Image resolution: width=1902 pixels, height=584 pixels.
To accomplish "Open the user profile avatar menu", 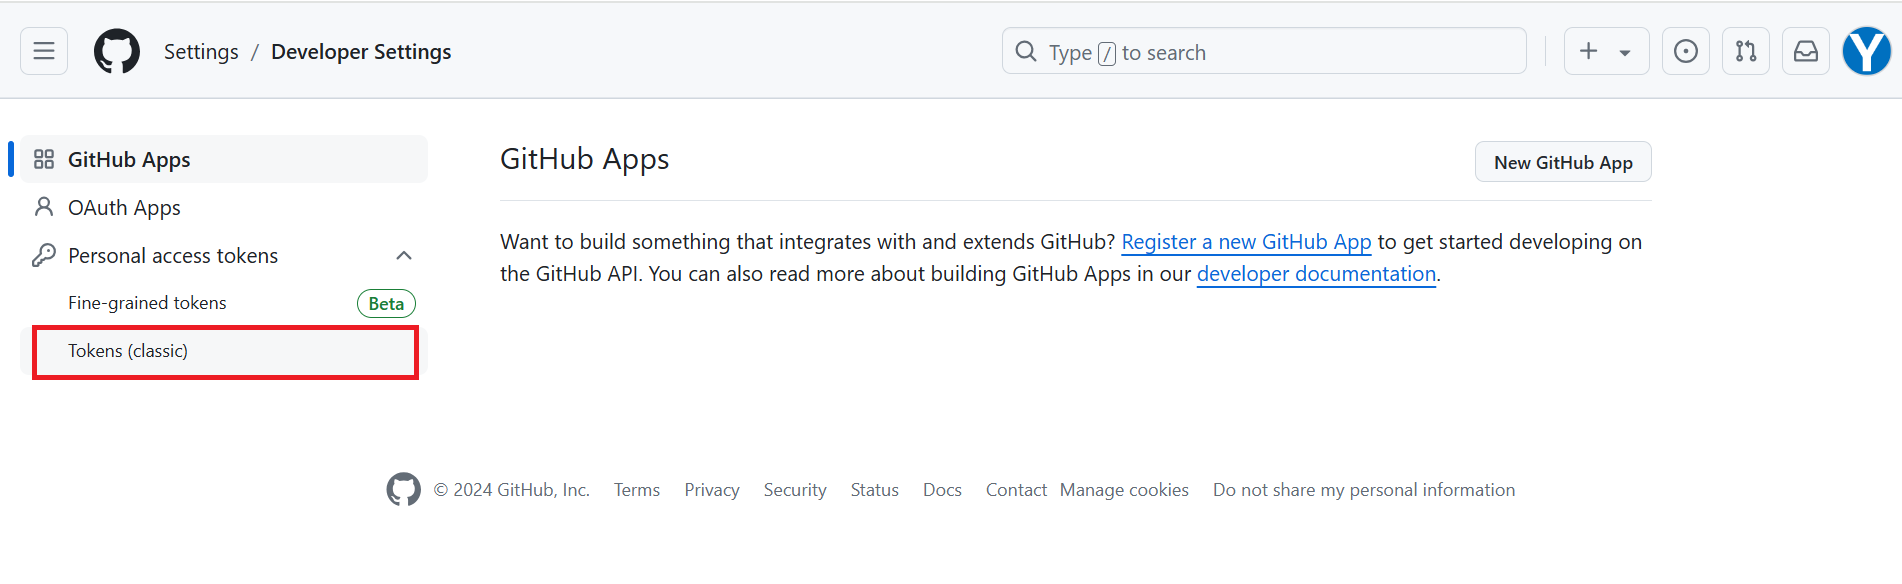I will 1866,51.
